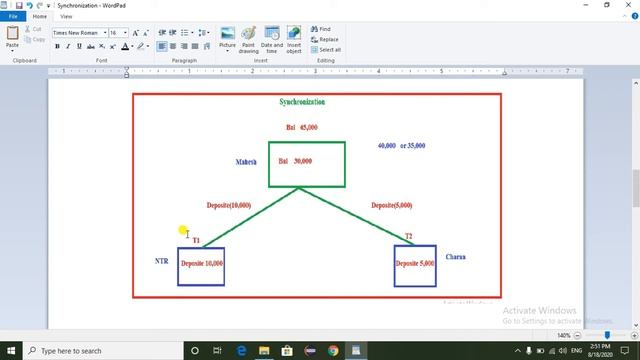Image resolution: width=640 pixels, height=360 pixels.
Task: Expand the highlight color dropdown arrow
Action: 148,46
